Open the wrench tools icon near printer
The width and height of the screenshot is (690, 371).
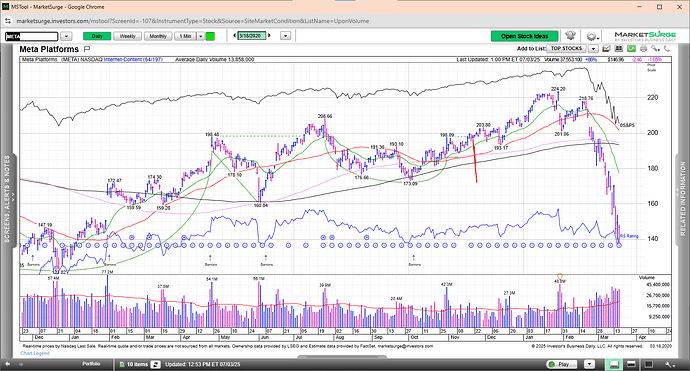pyautogui.click(x=656, y=48)
